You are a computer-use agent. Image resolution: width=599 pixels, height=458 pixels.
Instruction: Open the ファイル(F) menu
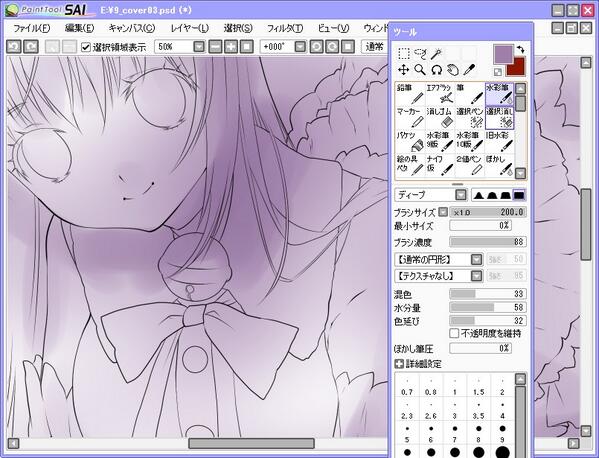[32, 28]
